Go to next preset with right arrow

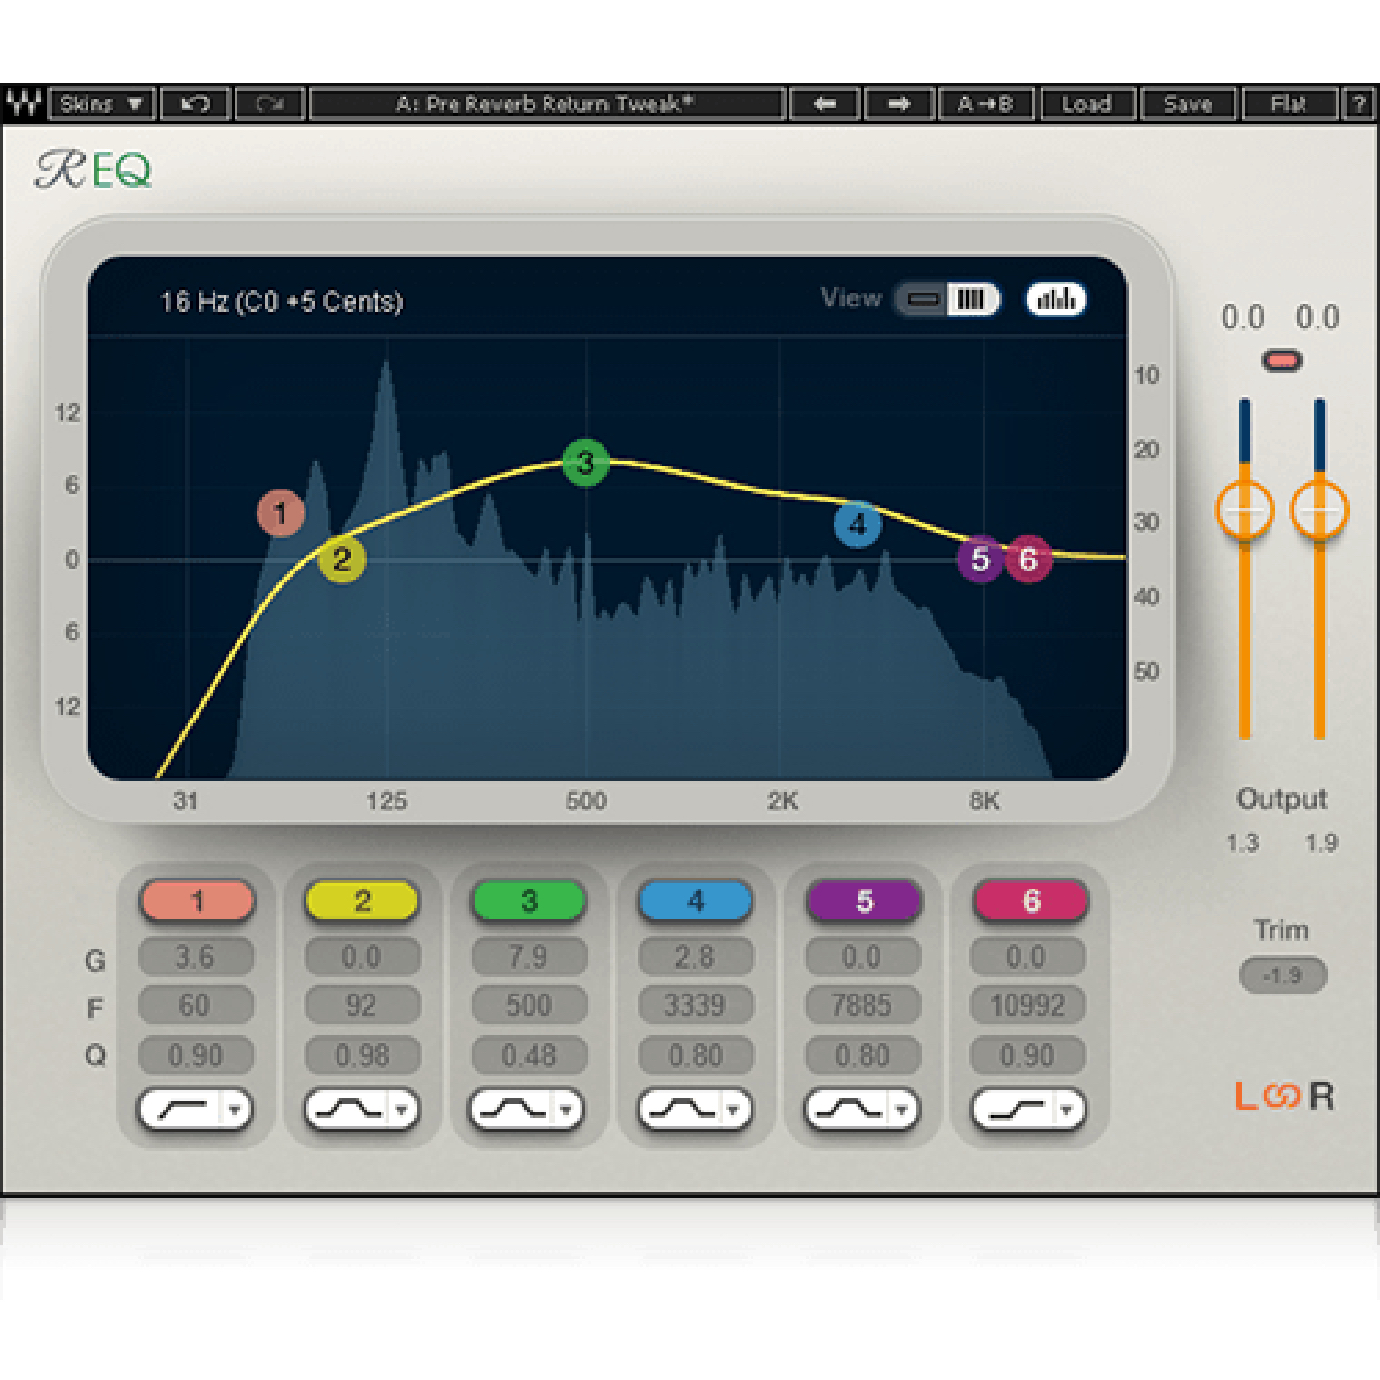(899, 103)
